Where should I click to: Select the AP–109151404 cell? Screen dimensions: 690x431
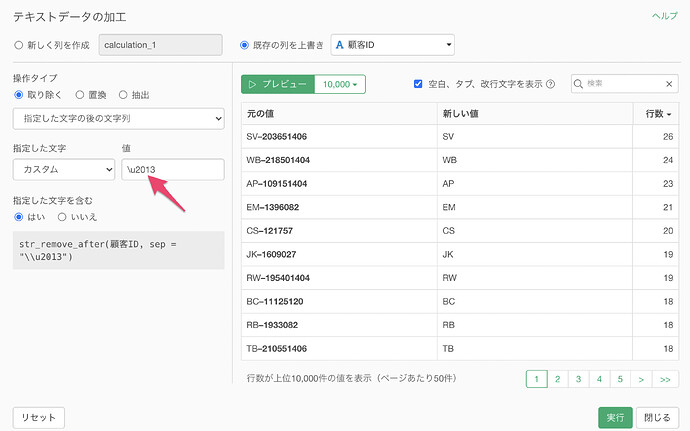(339, 184)
